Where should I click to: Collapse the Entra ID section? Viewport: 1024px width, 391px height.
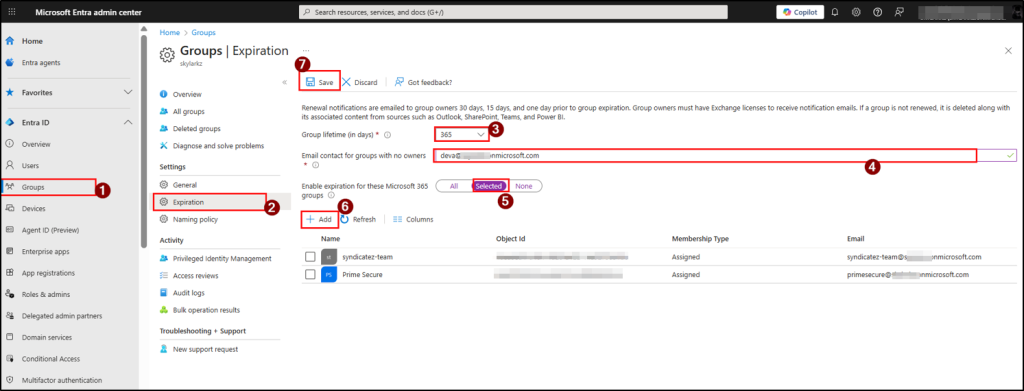tap(128, 123)
